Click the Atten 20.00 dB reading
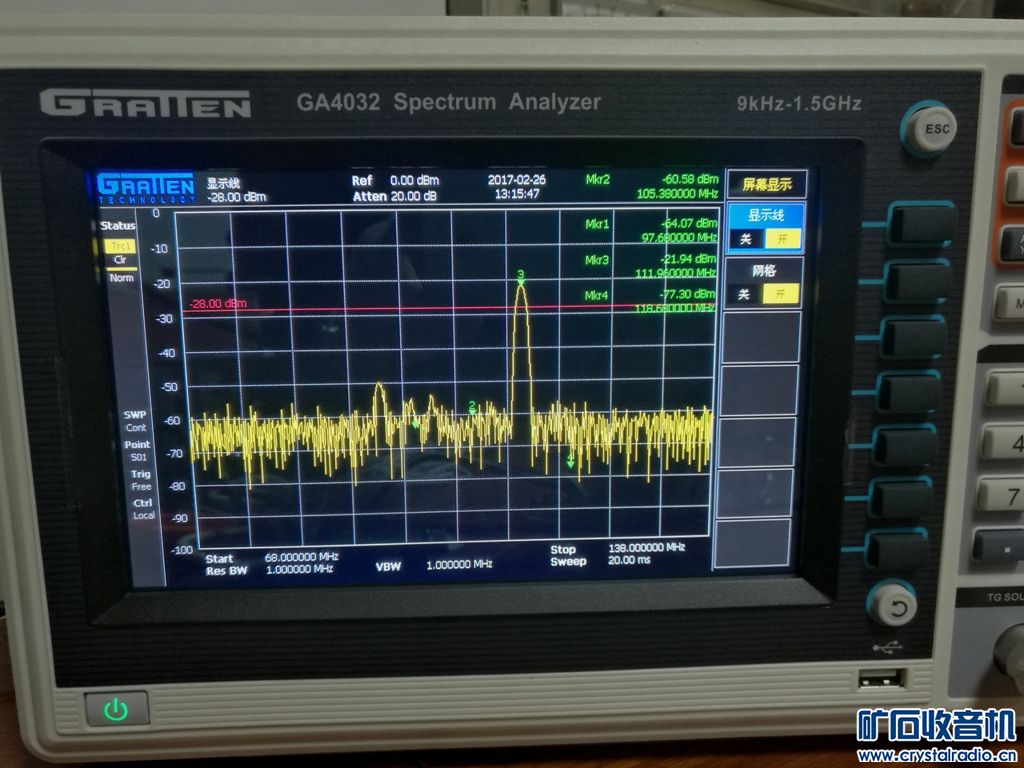The image size is (1024, 768). point(394,196)
